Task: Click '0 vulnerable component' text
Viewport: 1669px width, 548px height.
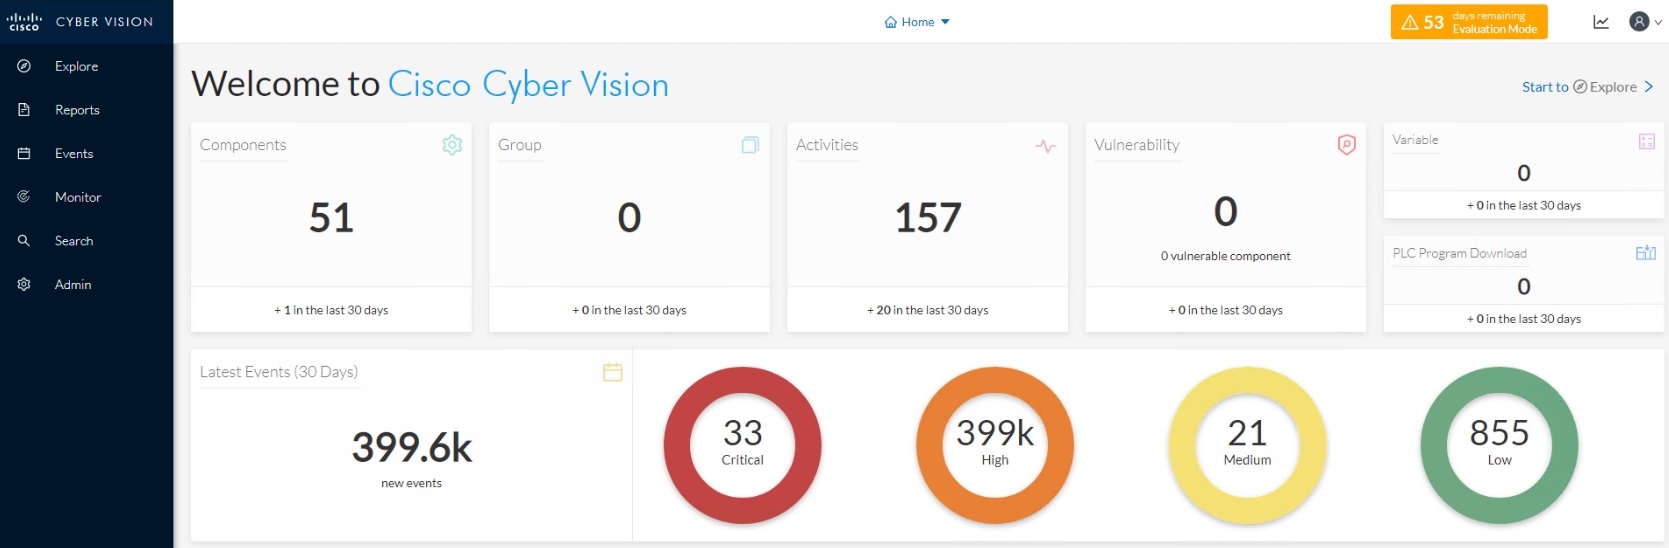Action: (1225, 256)
